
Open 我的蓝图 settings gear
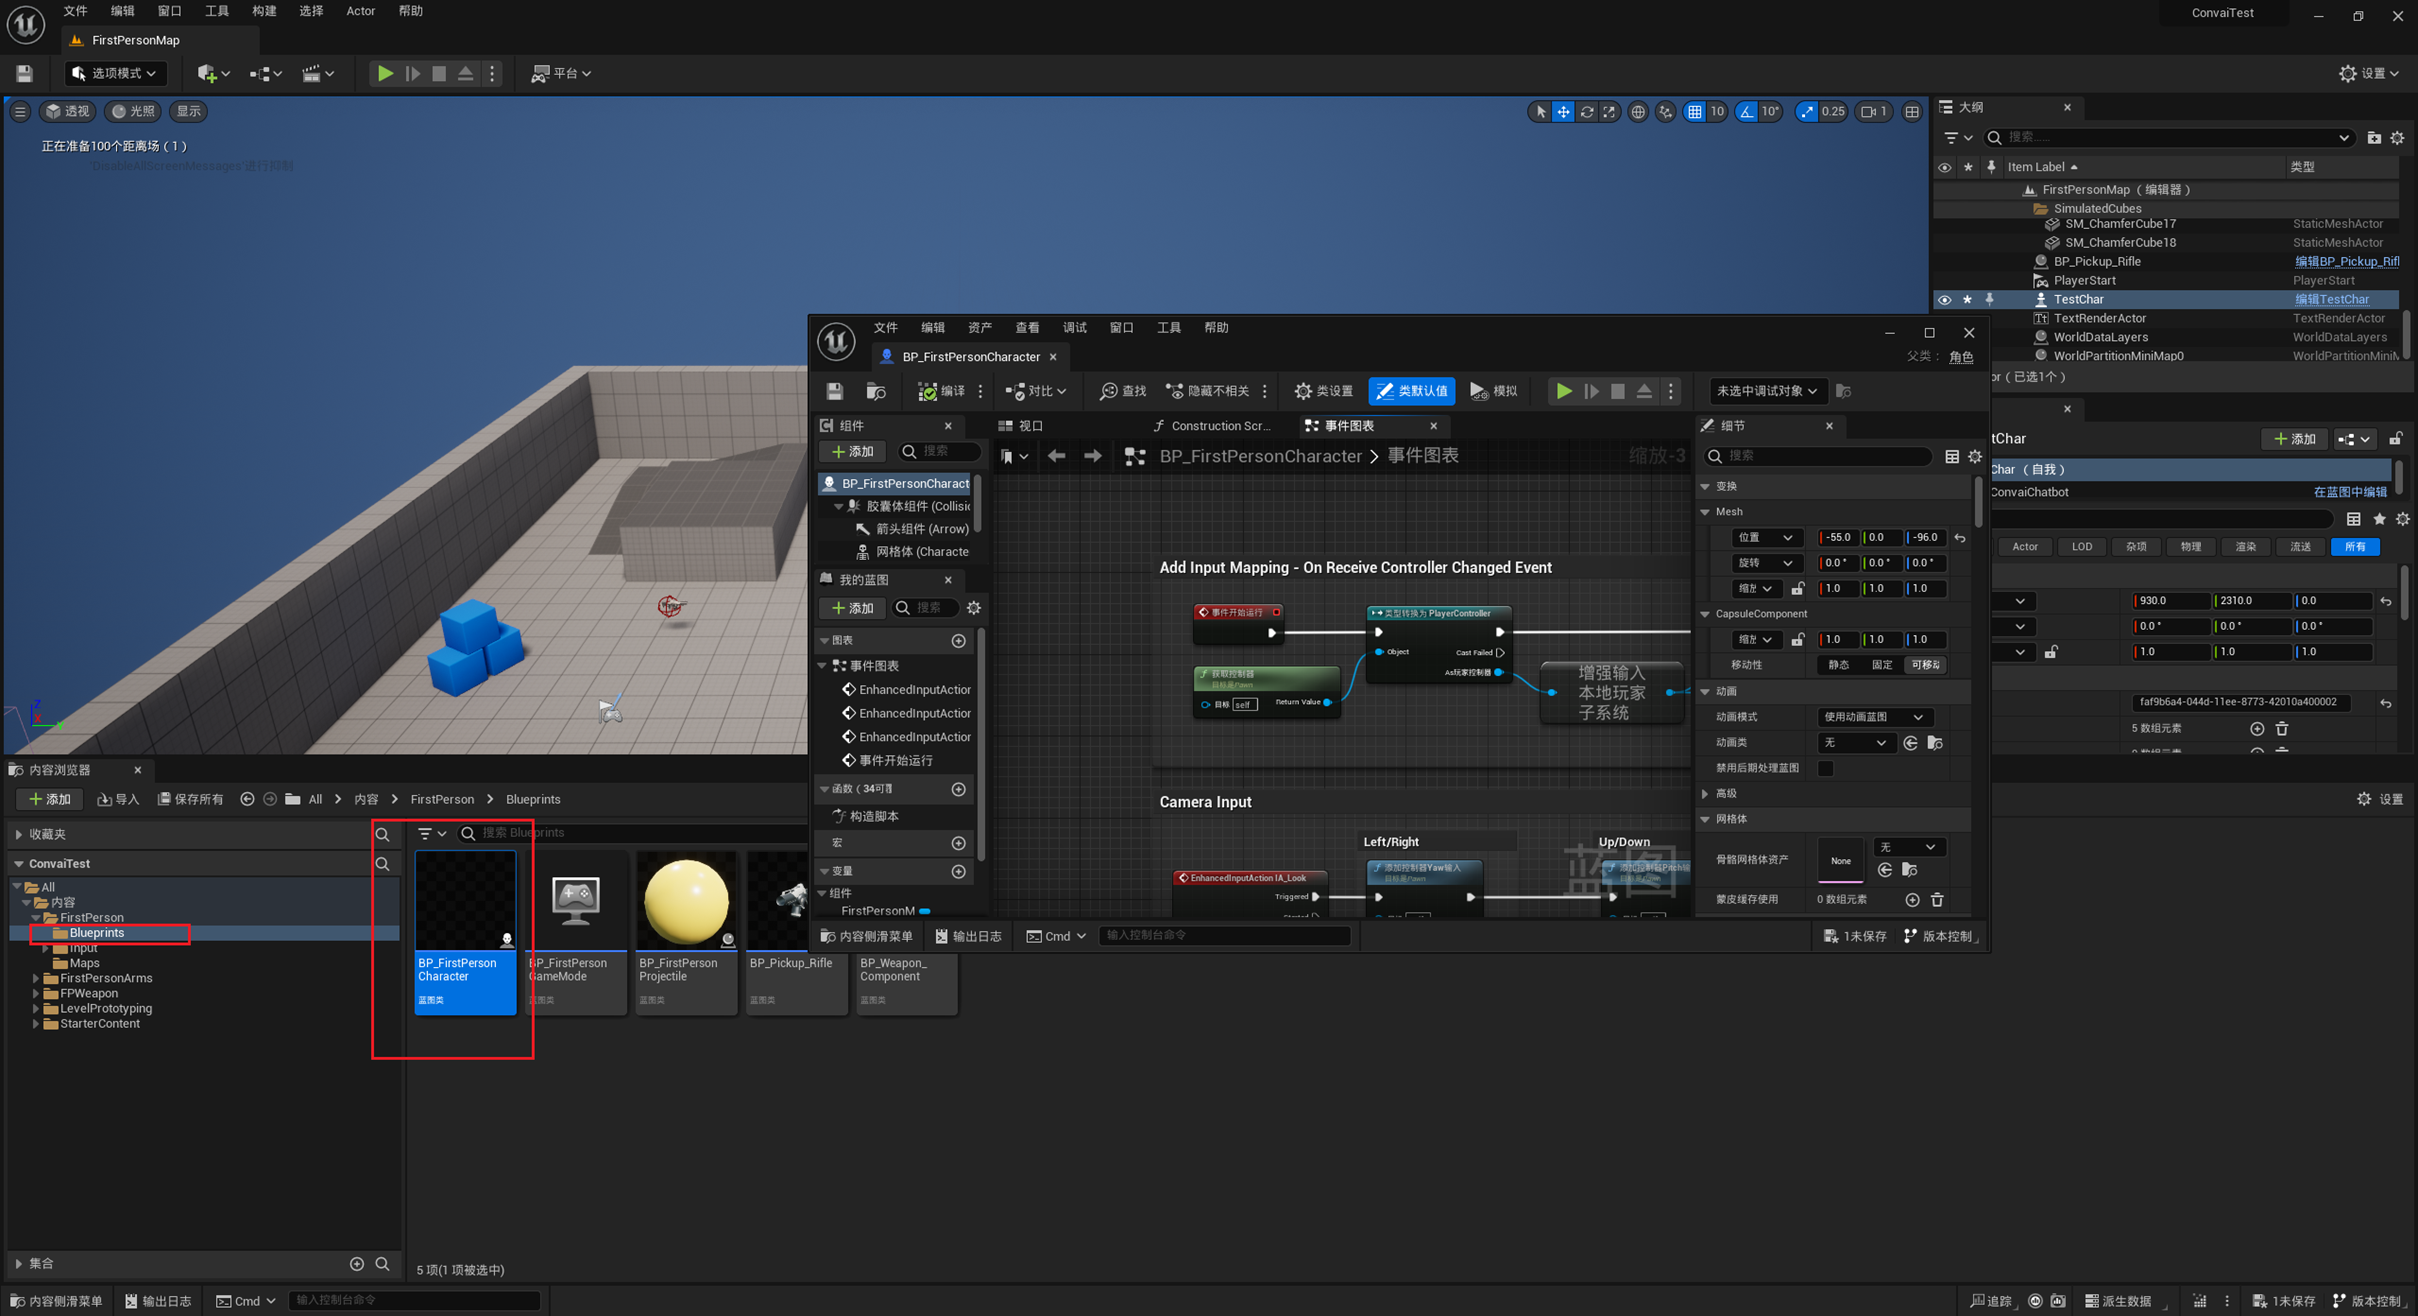coord(974,608)
